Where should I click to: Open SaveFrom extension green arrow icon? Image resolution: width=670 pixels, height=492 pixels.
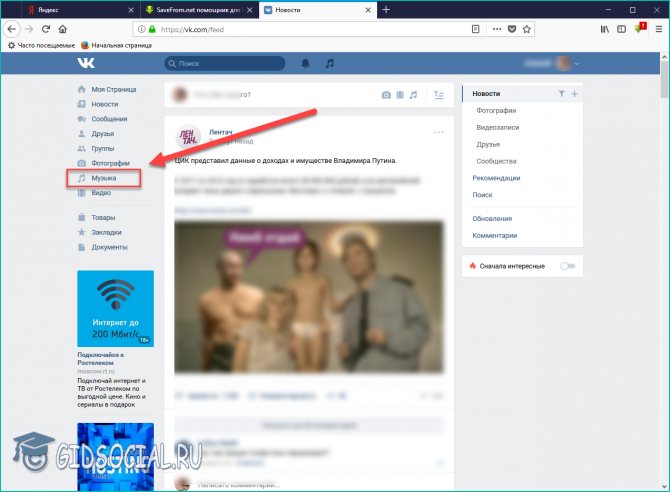[640, 28]
